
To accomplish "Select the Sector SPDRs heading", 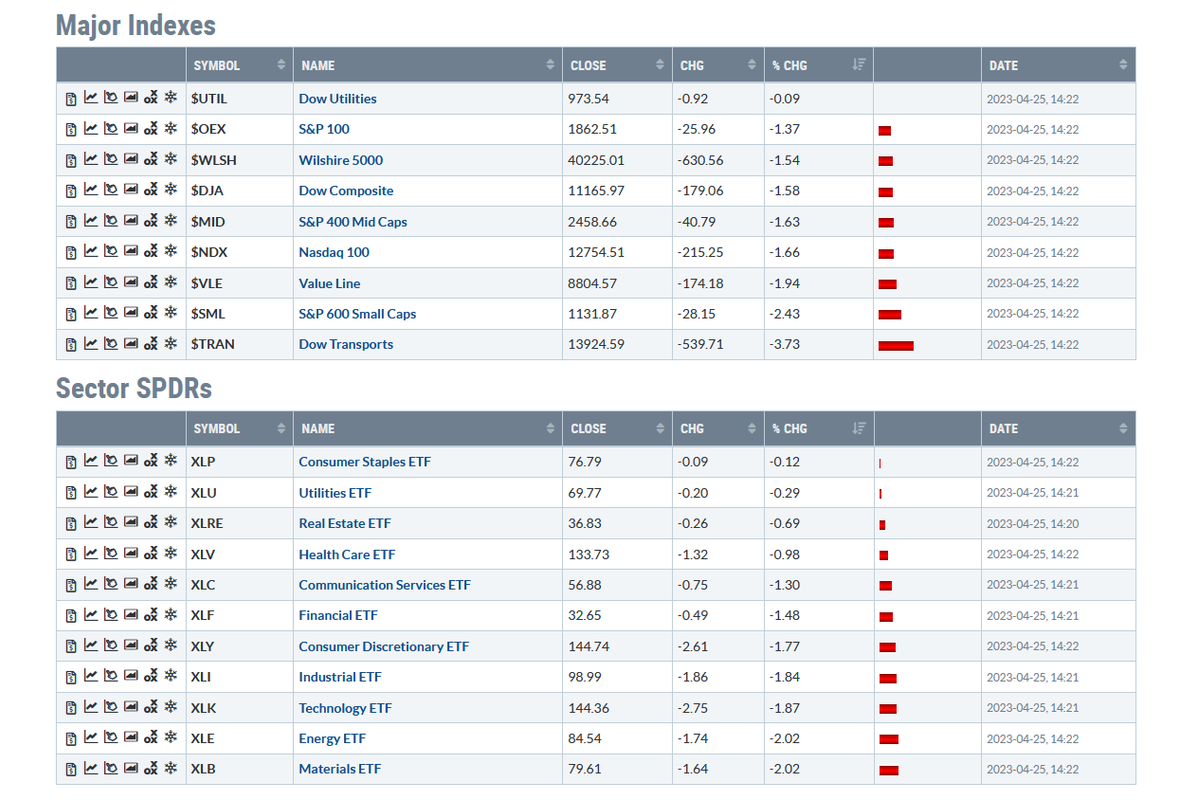I will [134, 389].
